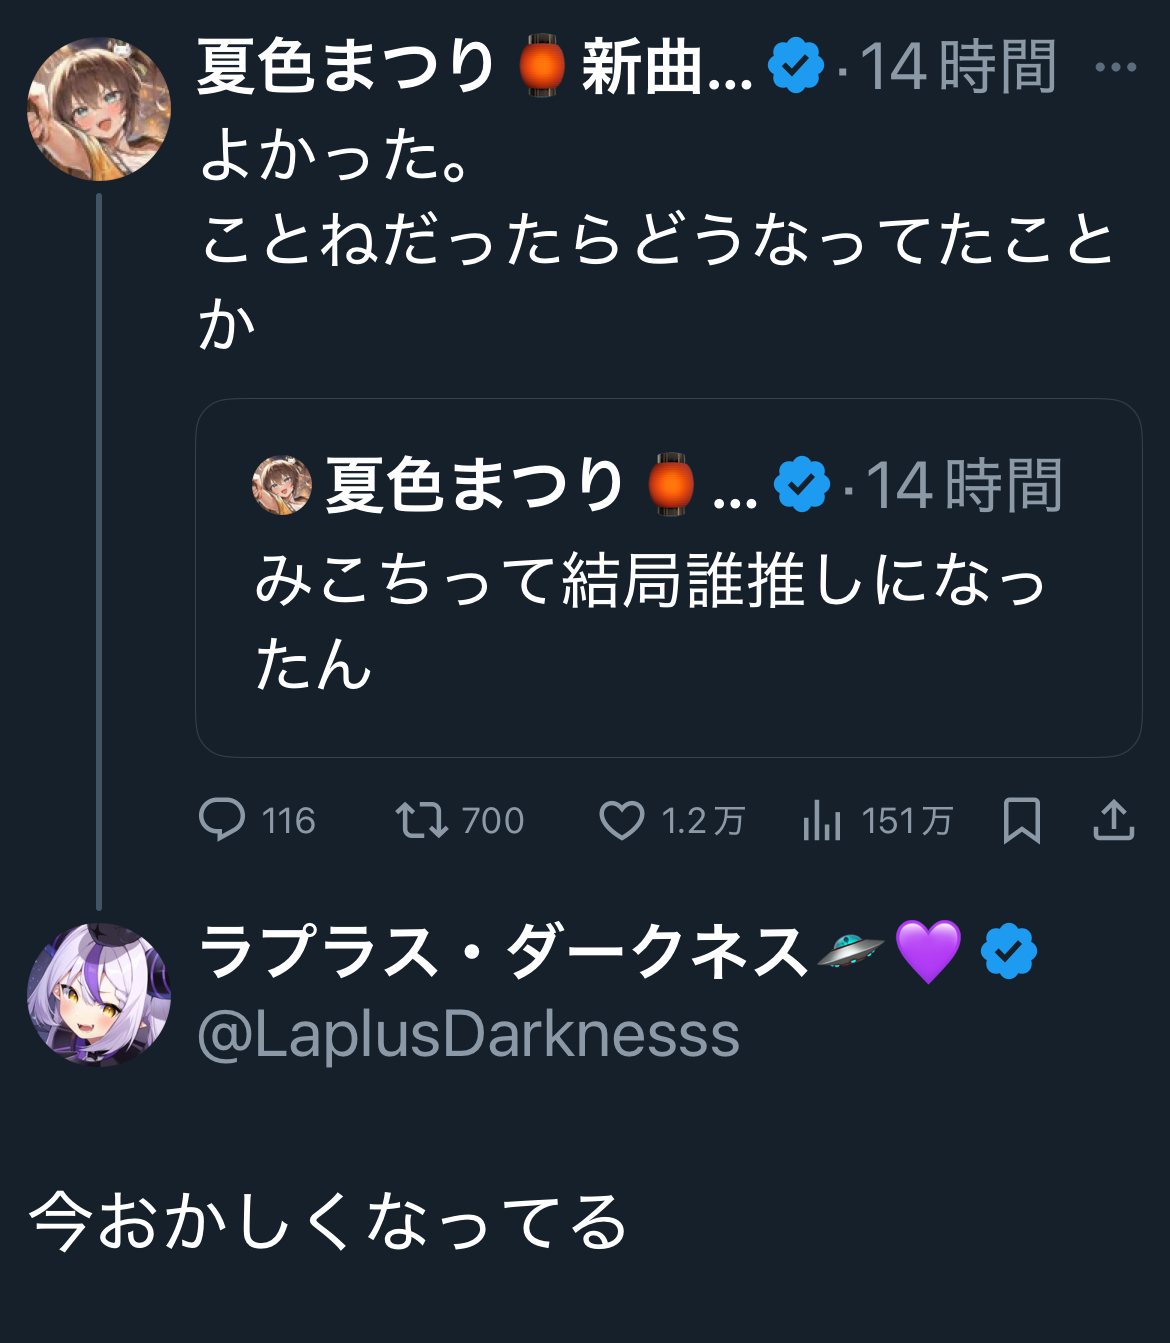This screenshot has width=1170, height=1343.
Task: Bookmark this tweet
Action: click(x=1021, y=820)
